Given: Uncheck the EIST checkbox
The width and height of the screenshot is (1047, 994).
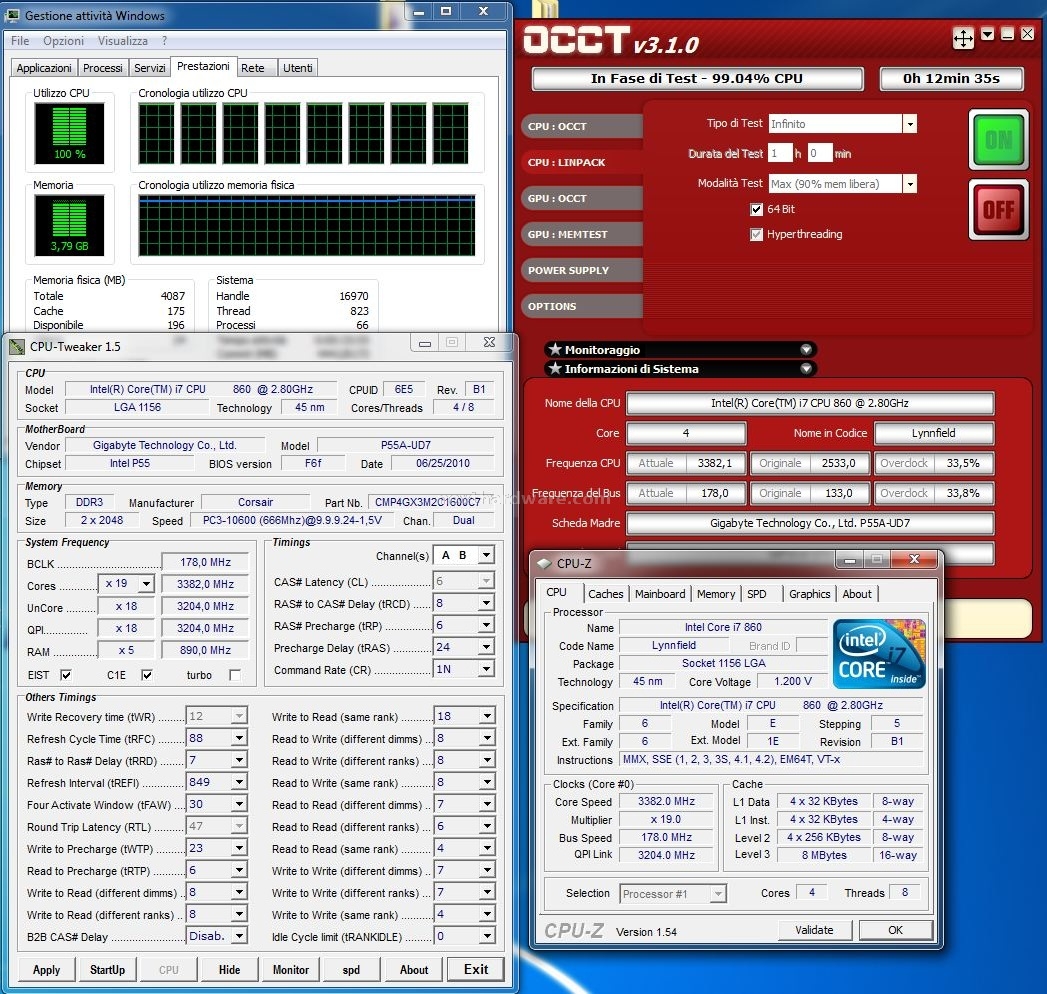Looking at the screenshot, I should pyautogui.click(x=65, y=675).
